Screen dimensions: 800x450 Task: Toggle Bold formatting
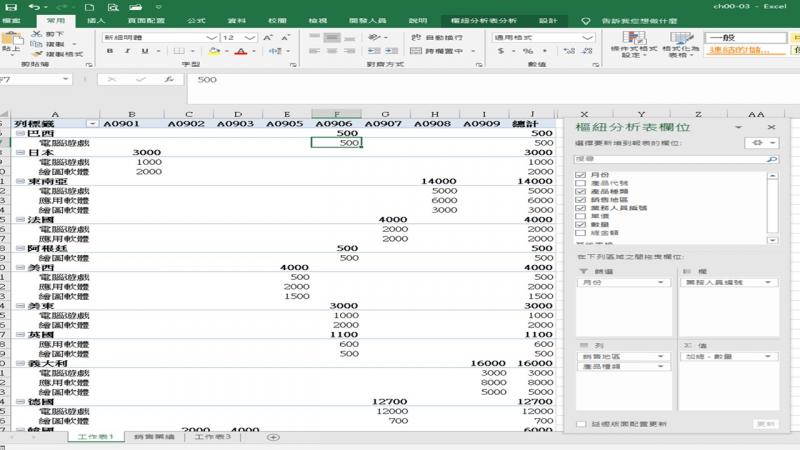tap(110, 51)
